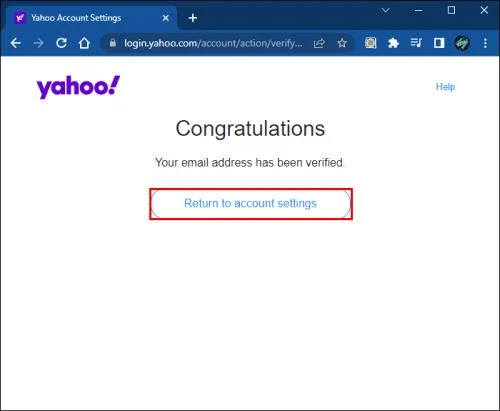This screenshot has height=411, width=500.
Task: Open the profile avatar menu
Action: pos(462,43)
